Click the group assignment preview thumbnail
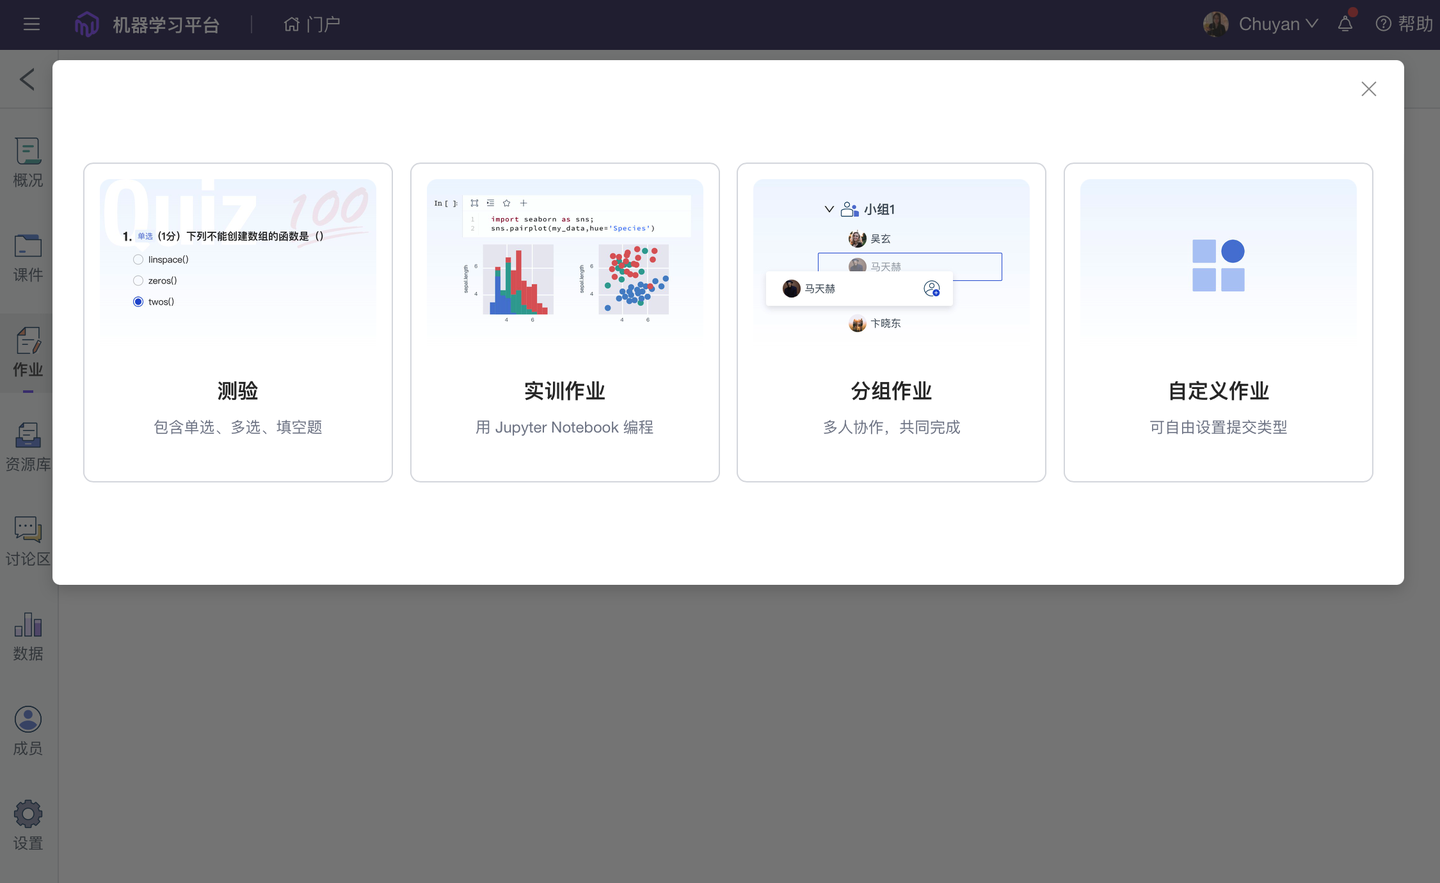The height and width of the screenshot is (883, 1440). click(892, 260)
